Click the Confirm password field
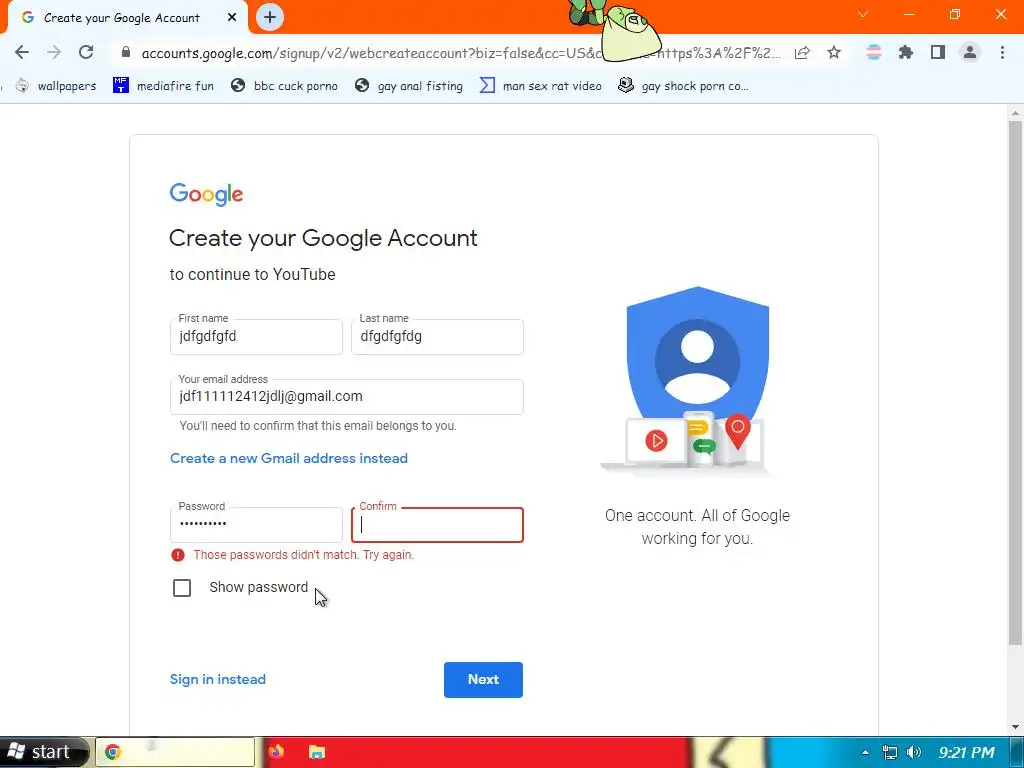This screenshot has height=768, width=1024. pyautogui.click(x=437, y=525)
